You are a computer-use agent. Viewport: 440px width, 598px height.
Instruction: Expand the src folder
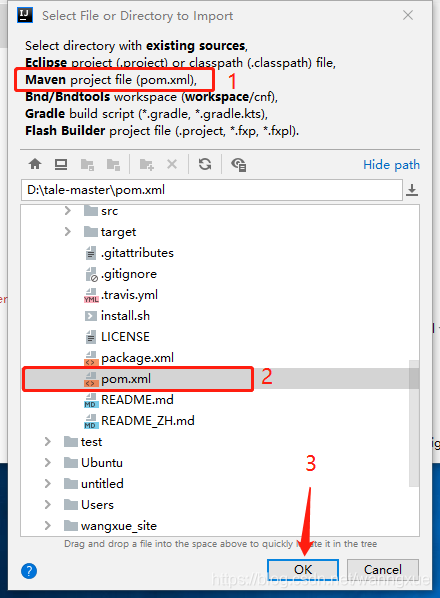tap(67, 211)
